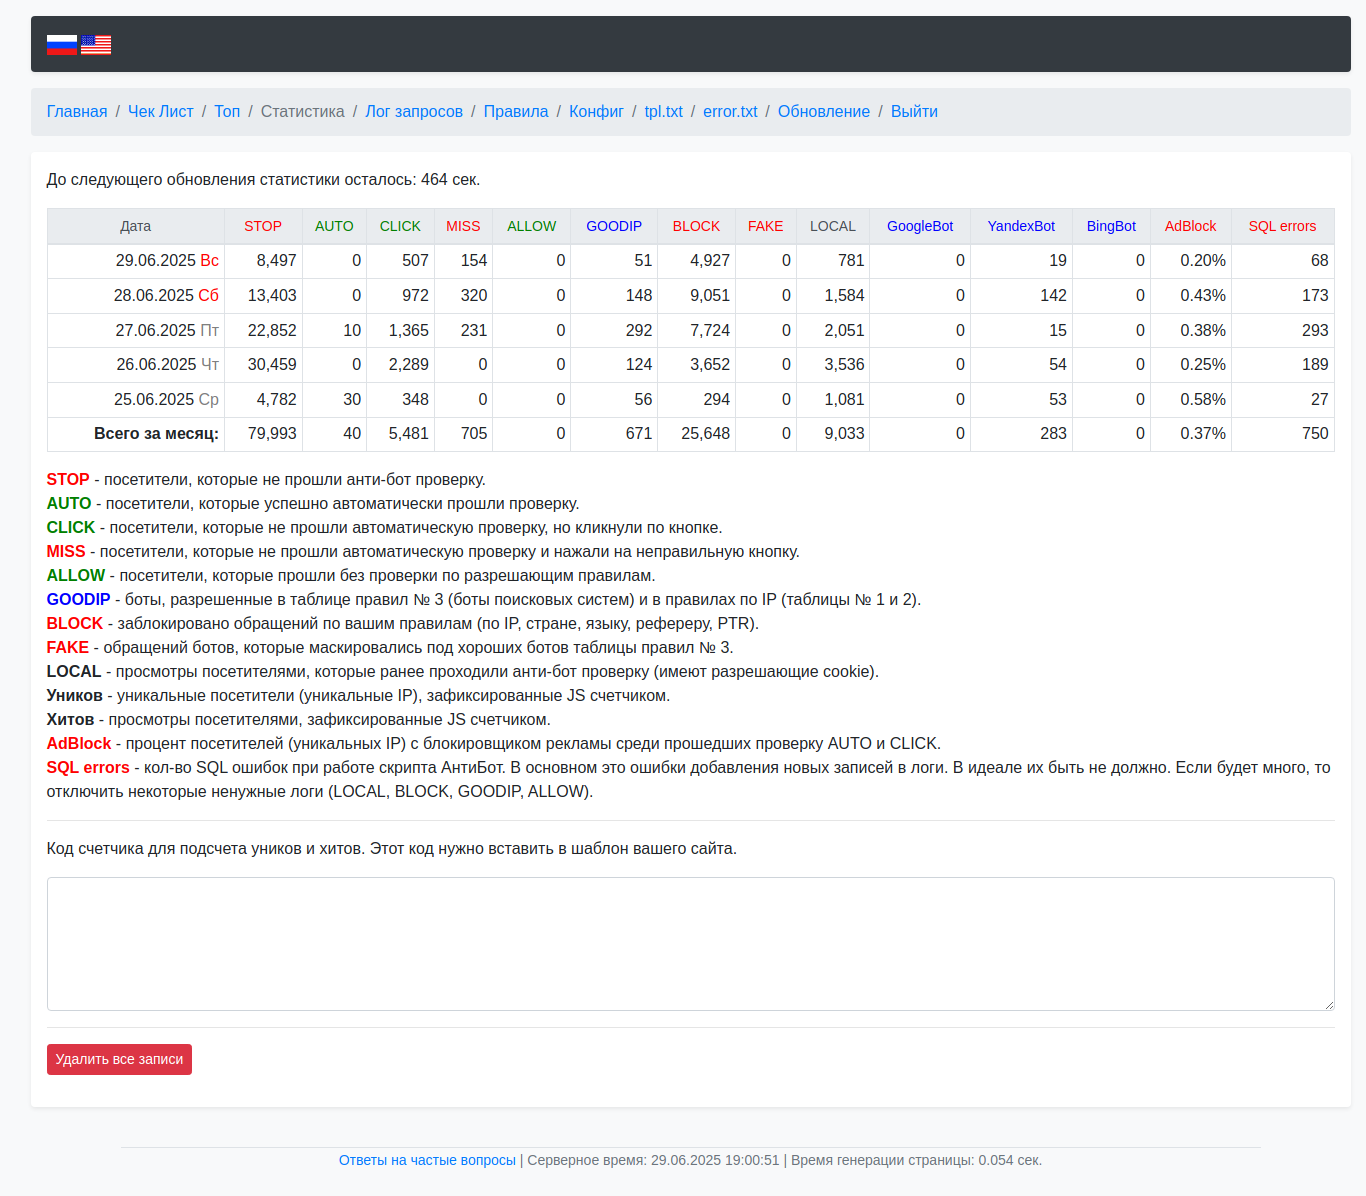Click the SQL errors column header

point(1282,226)
